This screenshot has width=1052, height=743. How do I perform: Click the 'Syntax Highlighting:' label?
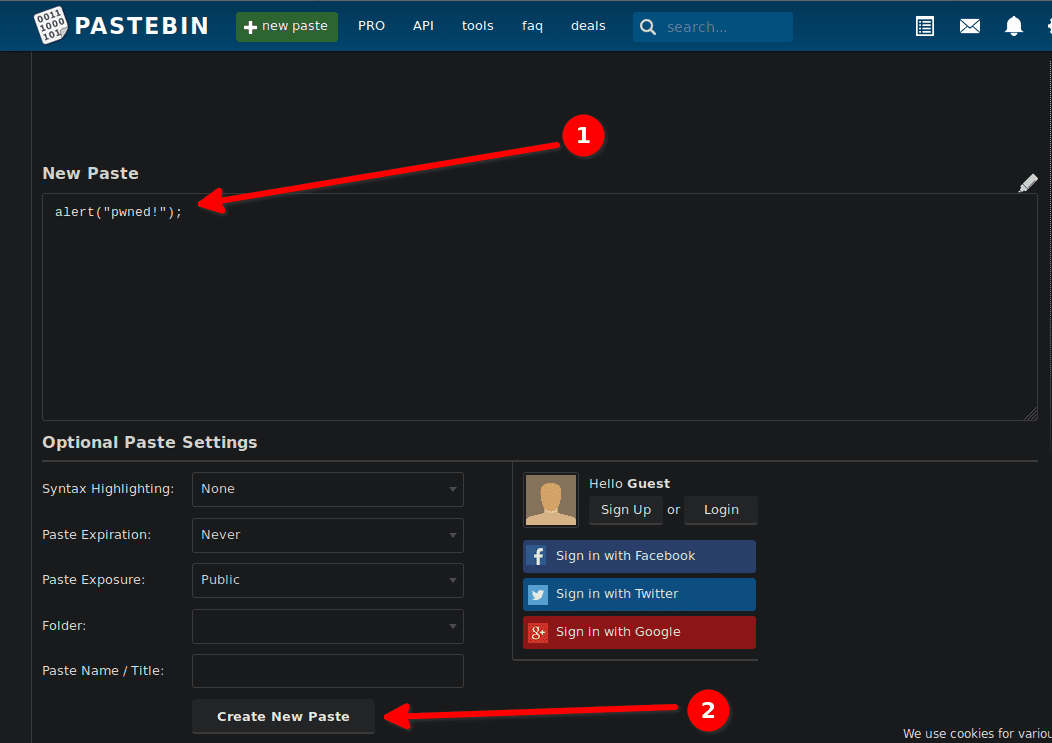coord(108,489)
